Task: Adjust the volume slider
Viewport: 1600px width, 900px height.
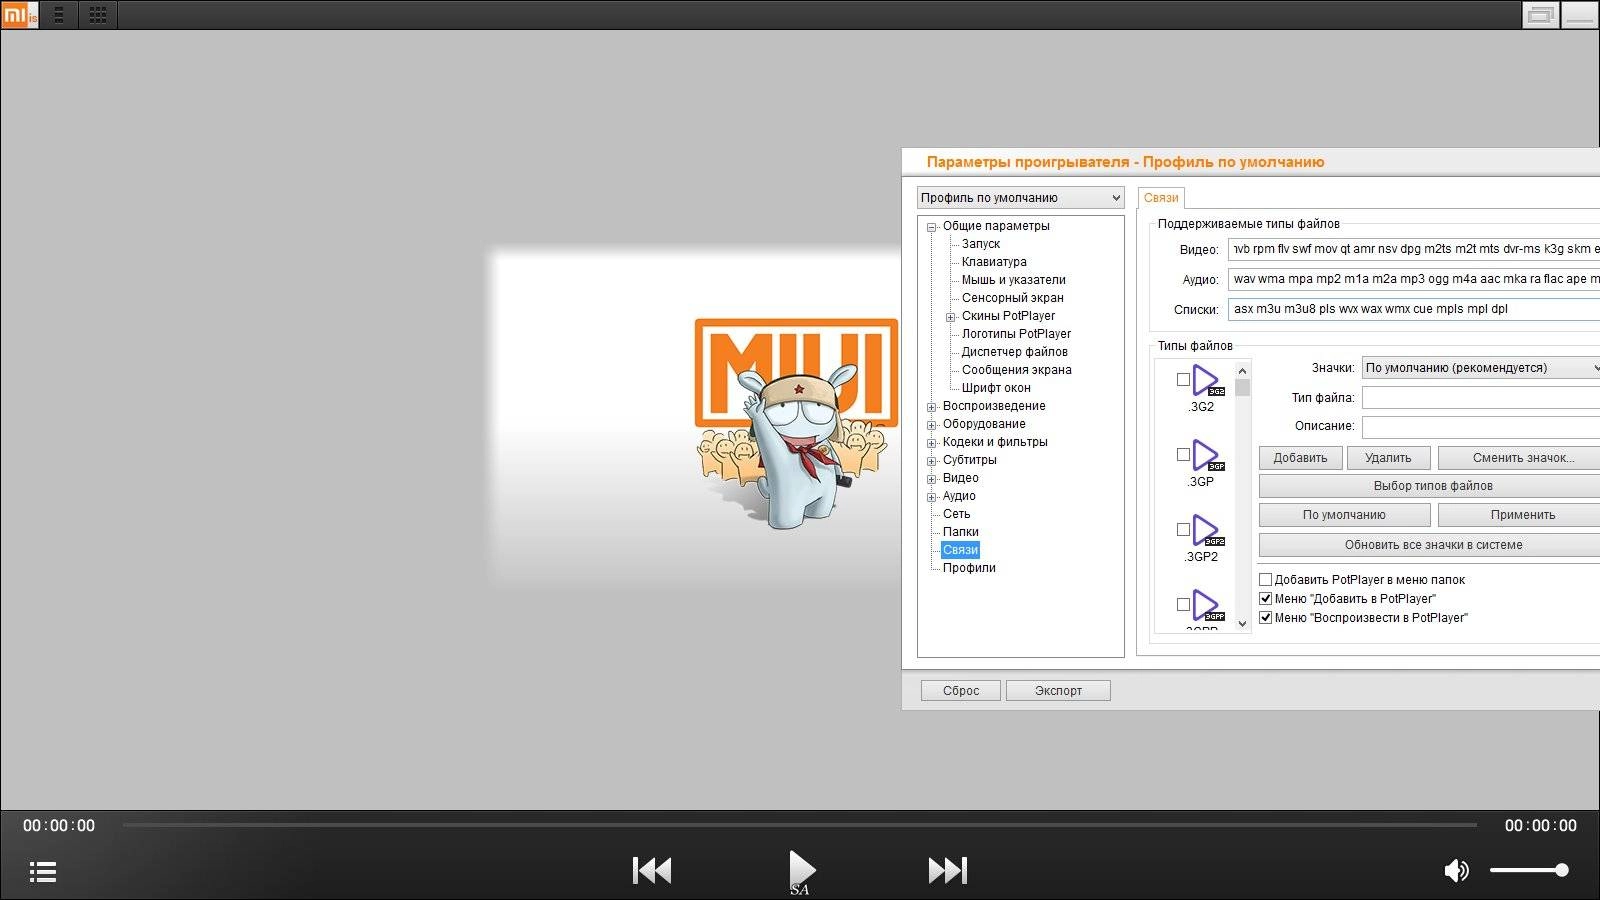Action: pyautogui.click(x=1529, y=870)
